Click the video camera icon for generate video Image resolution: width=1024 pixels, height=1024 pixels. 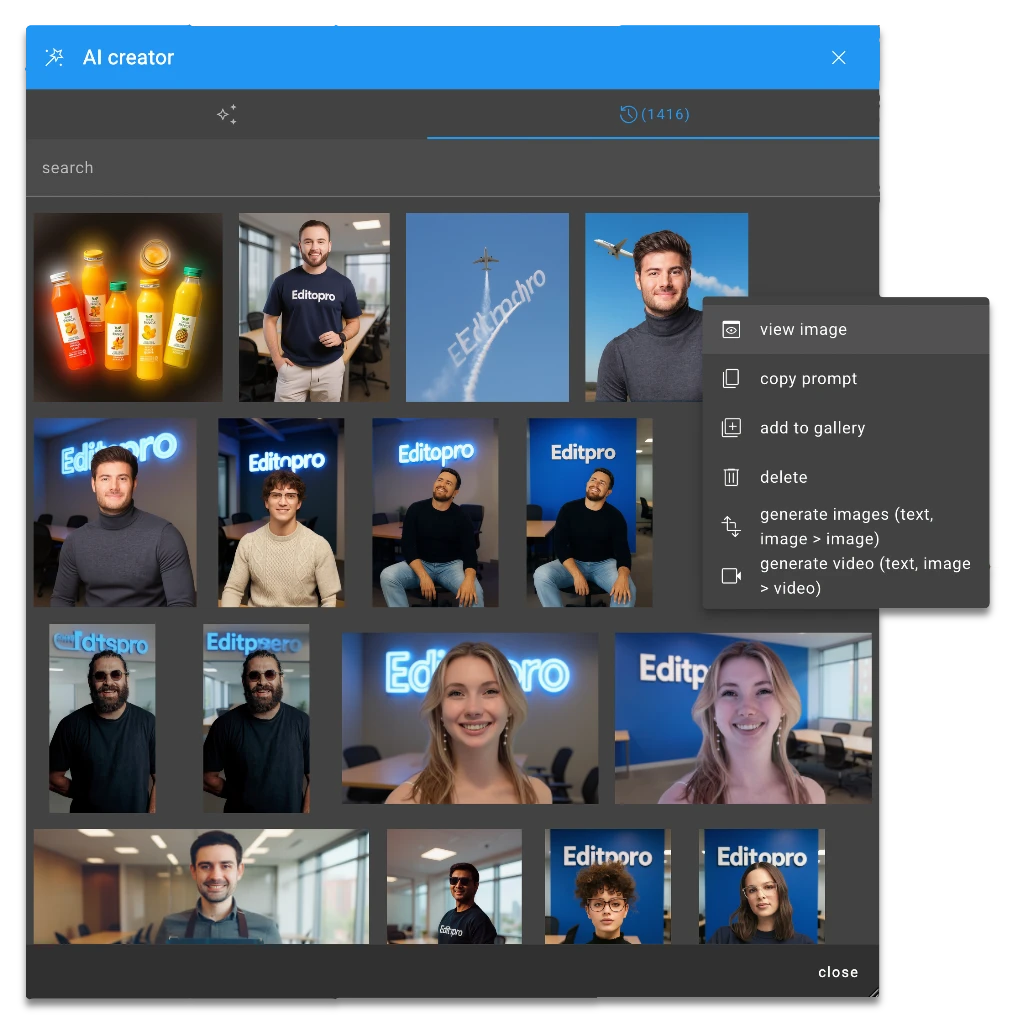click(x=731, y=576)
